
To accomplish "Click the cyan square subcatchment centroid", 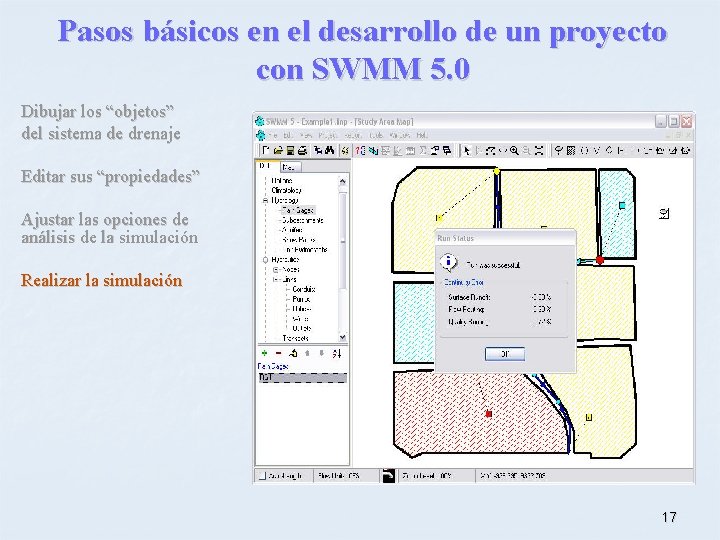I will [622, 205].
